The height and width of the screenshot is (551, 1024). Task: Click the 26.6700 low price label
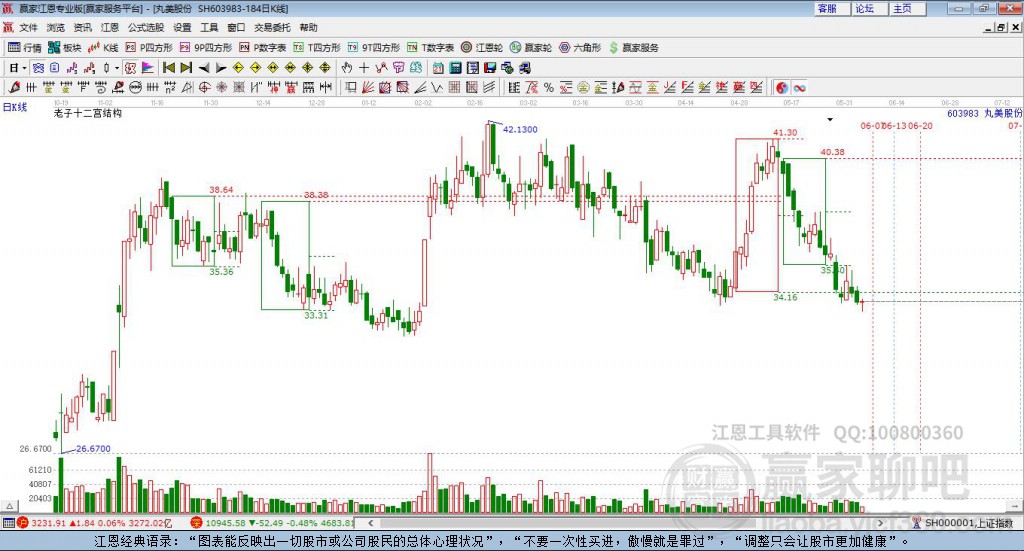93,449
